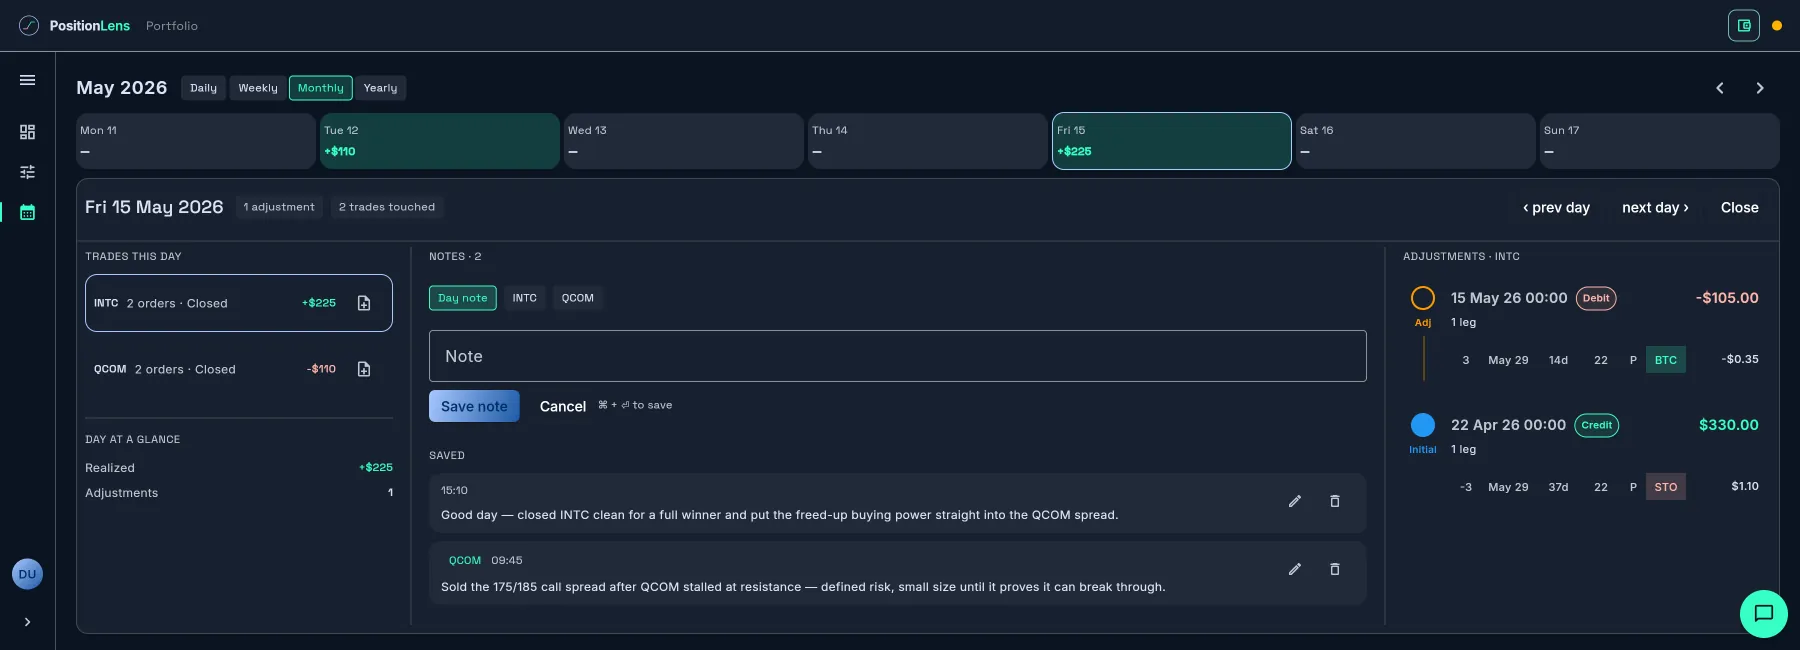Add note icon on INTC trade row
This screenshot has width=1800, height=650.
[x=364, y=303]
